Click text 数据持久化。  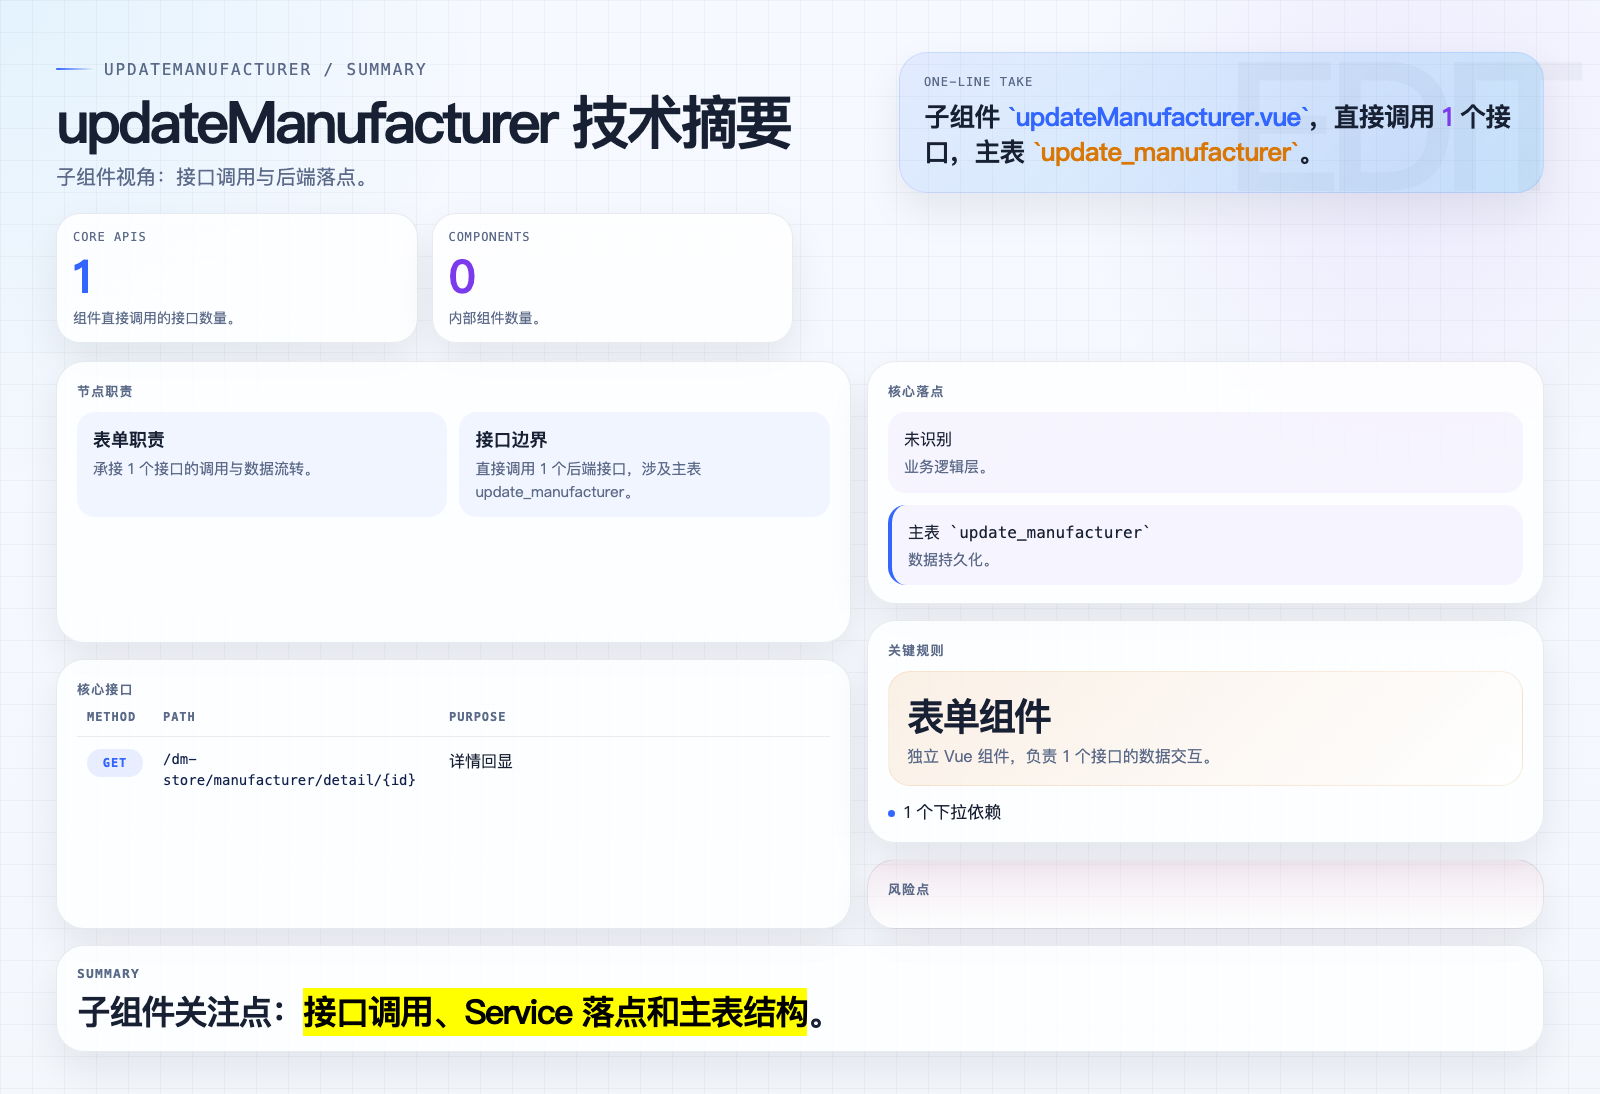[952, 560]
